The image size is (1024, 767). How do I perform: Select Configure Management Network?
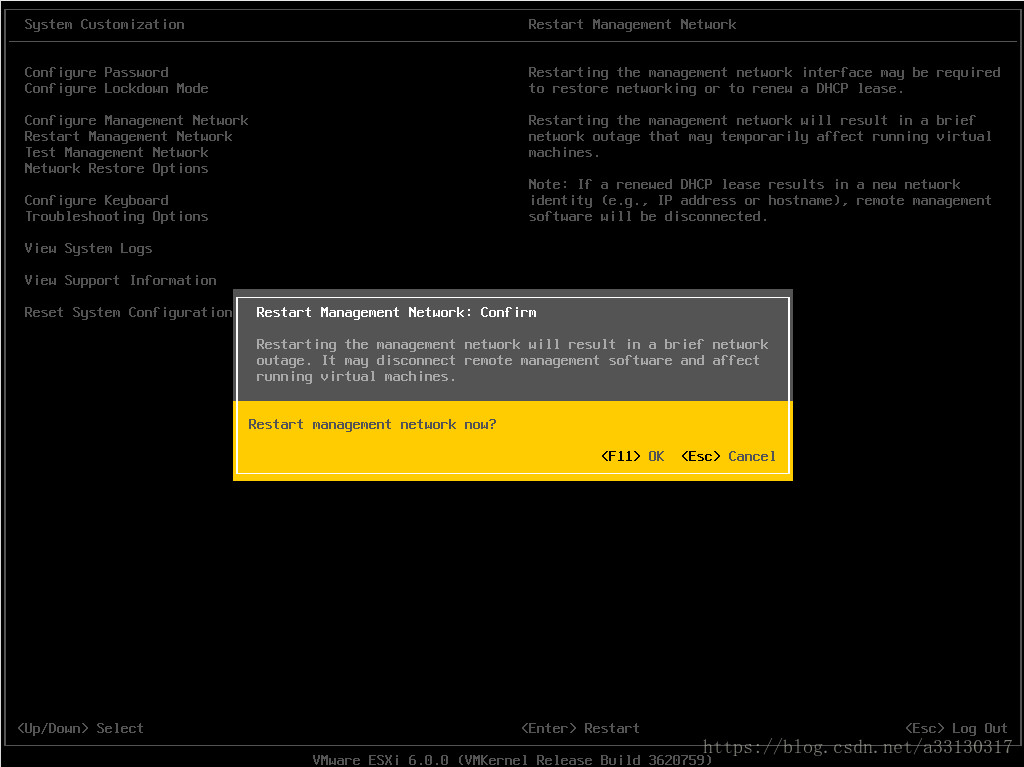pos(136,120)
